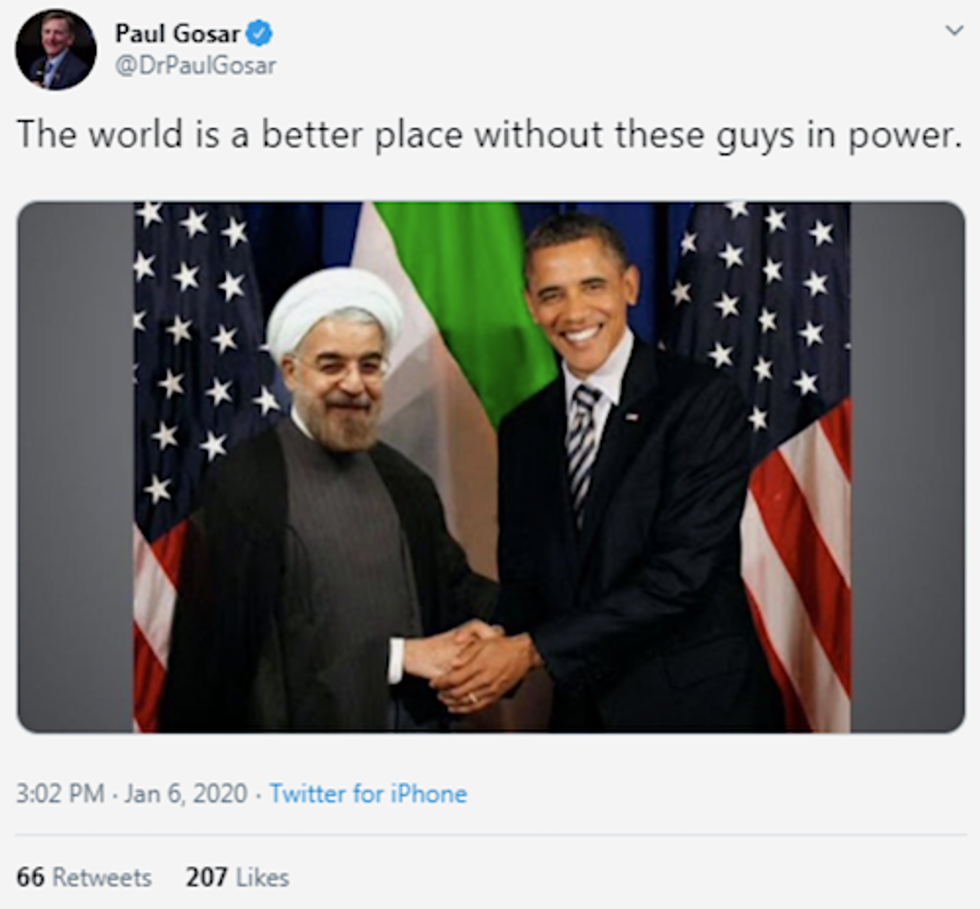This screenshot has height=909, width=980.
Task: View the 207 Likes list
Action: pos(237,877)
